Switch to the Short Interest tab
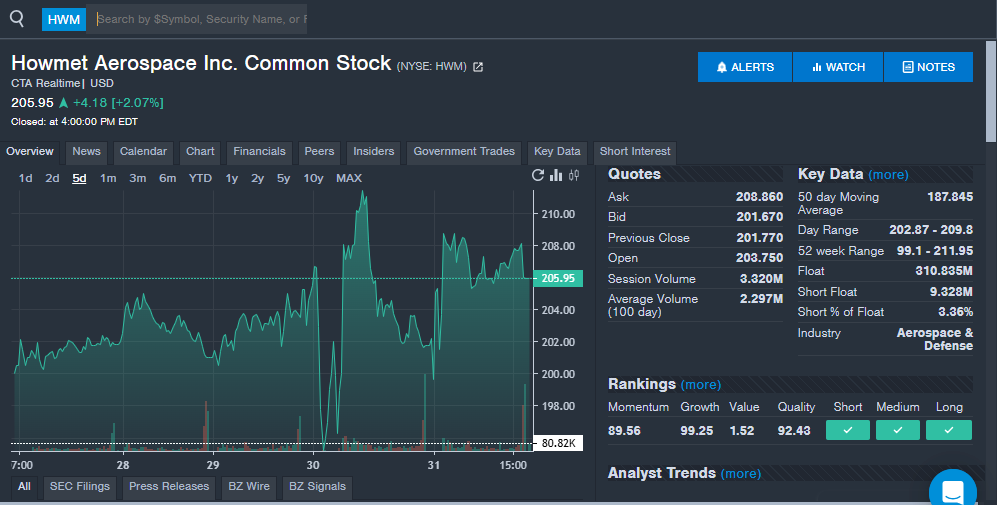997x505 pixels. coord(635,152)
